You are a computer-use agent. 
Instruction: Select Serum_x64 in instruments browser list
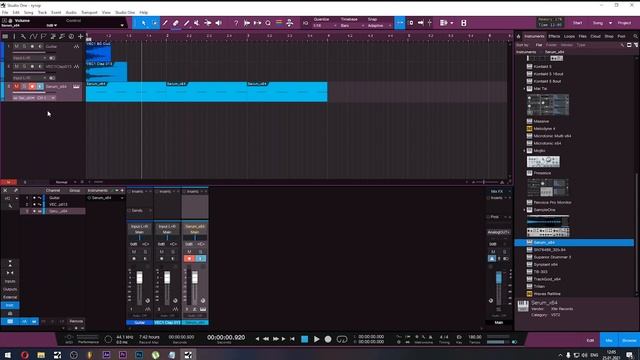[x=574, y=242]
